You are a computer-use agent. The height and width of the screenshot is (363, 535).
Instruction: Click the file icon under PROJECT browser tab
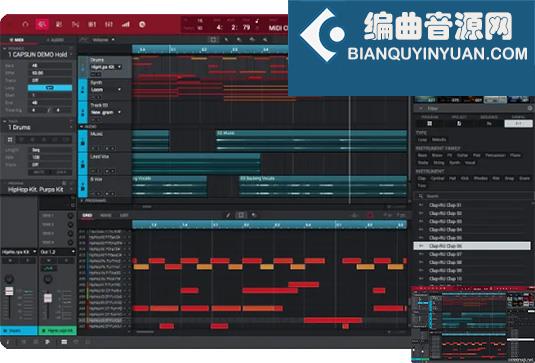pyautogui.click(x=459, y=124)
